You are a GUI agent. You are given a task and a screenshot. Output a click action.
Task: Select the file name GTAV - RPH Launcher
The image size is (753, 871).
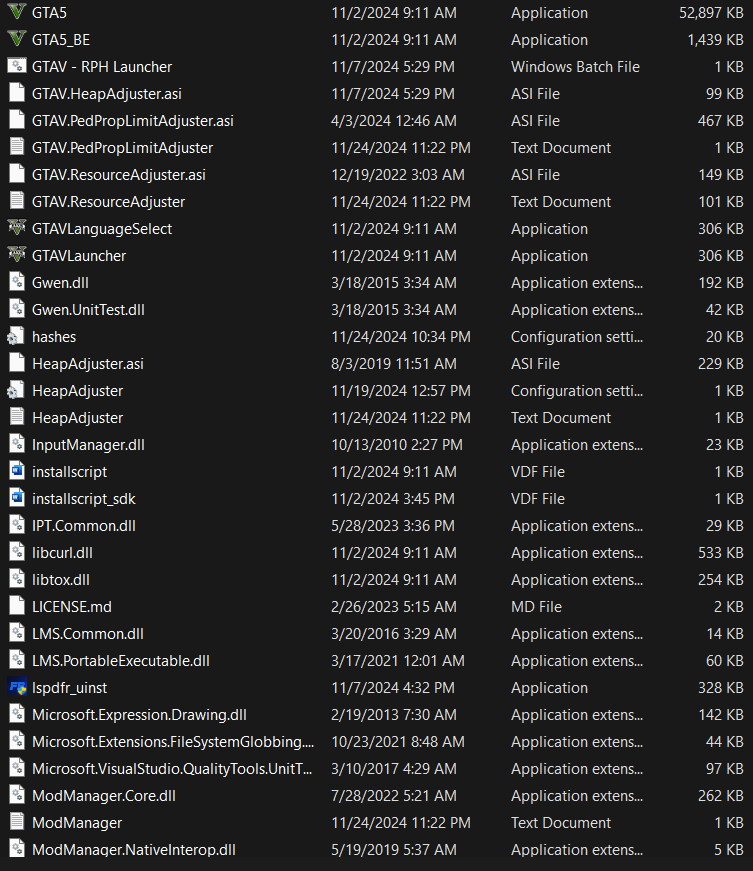tap(102, 67)
